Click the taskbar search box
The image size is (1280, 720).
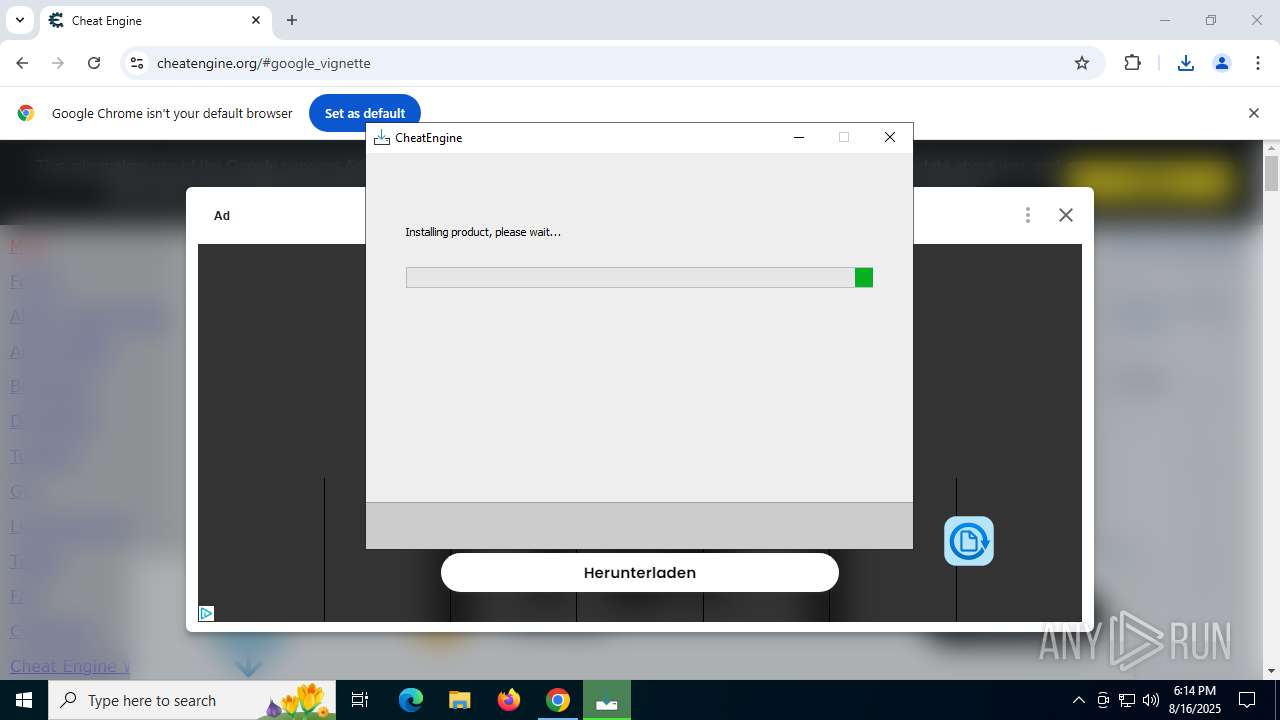[x=192, y=700]
